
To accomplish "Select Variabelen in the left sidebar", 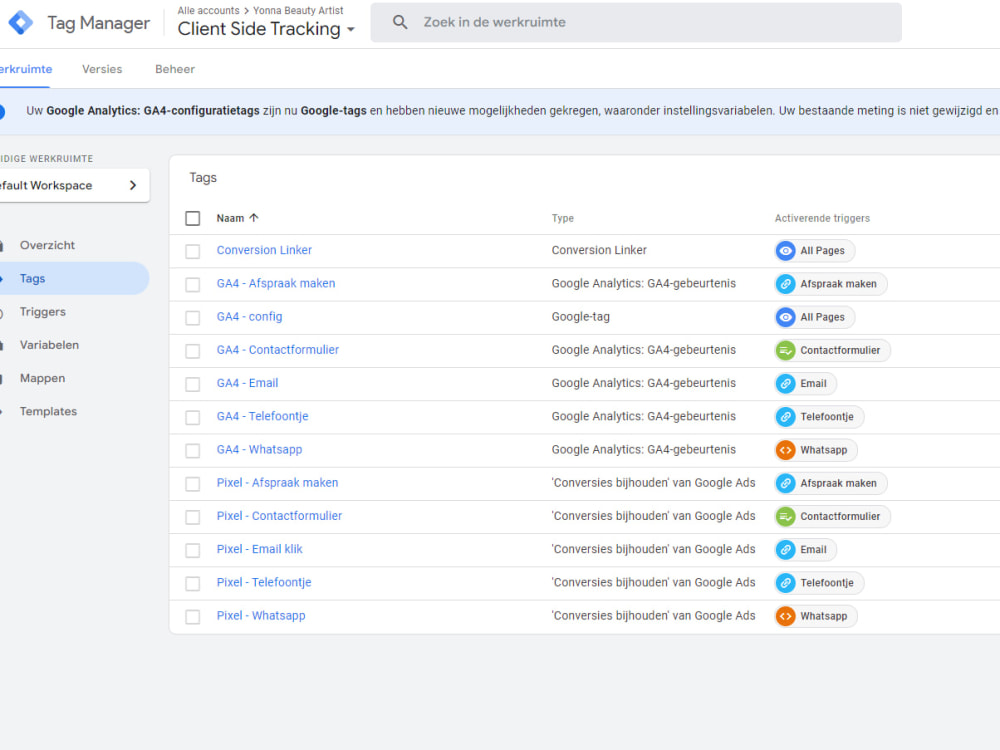I will tap(50, 344).
